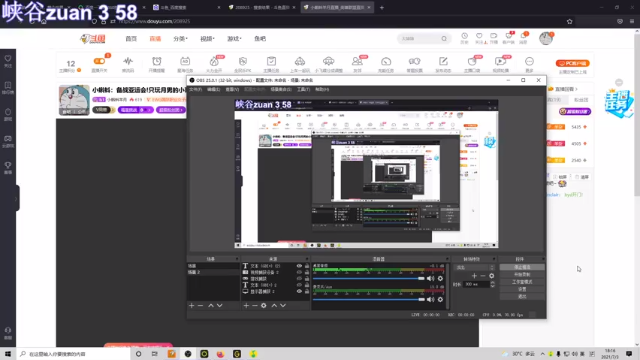Open the transition type combo box
Viewport: 640px width, 360px height.
click(x=474, y=267)
